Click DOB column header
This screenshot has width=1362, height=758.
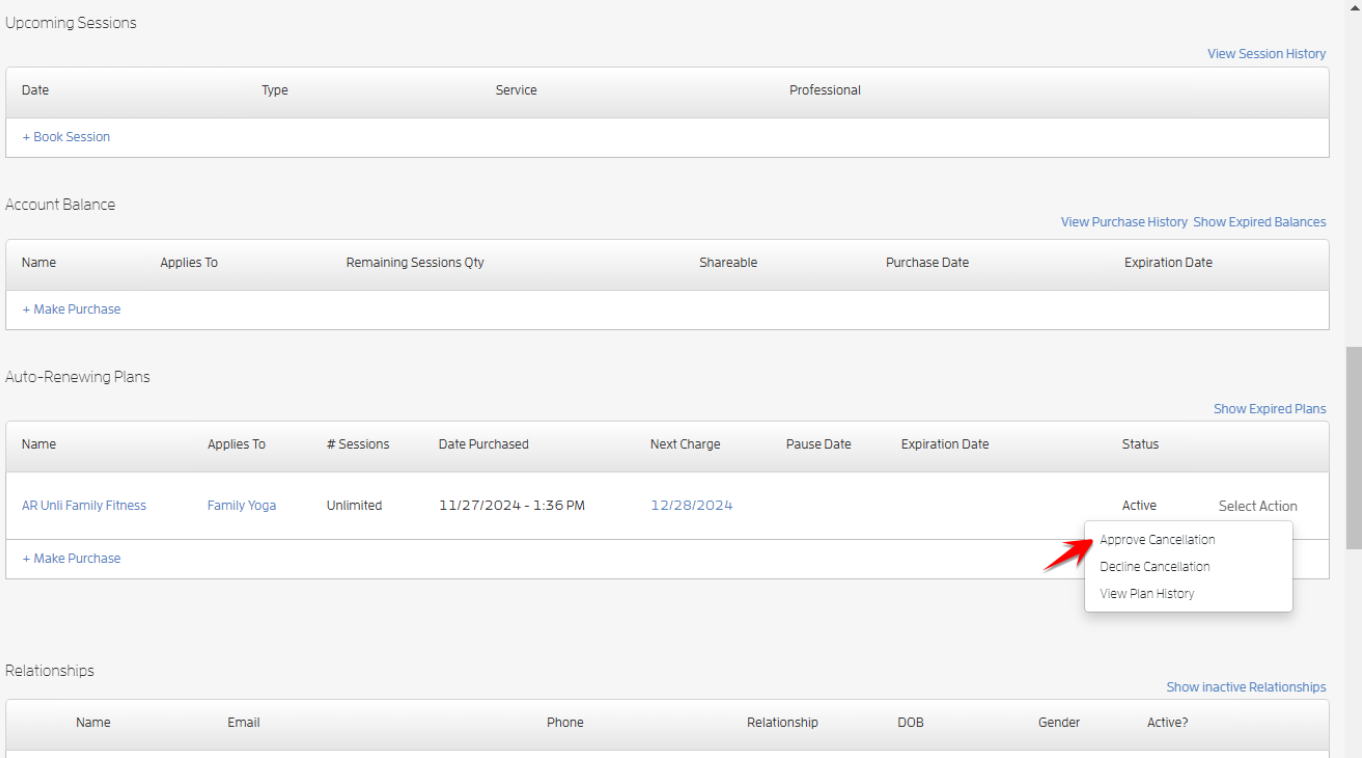[x=911, y=722]
